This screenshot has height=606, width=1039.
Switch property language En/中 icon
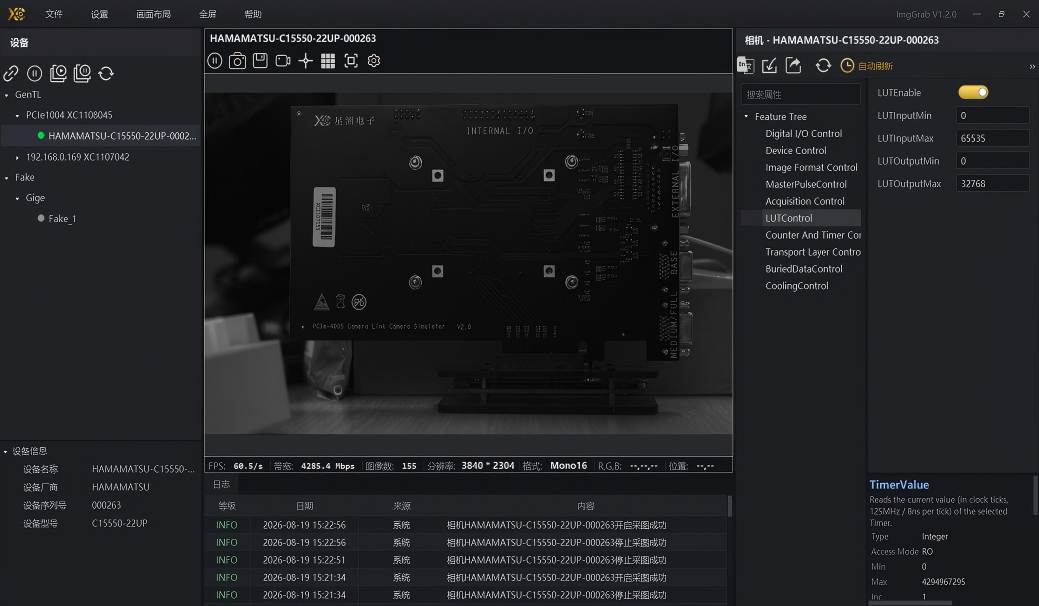pyautogui.click(x=745, y=65)
